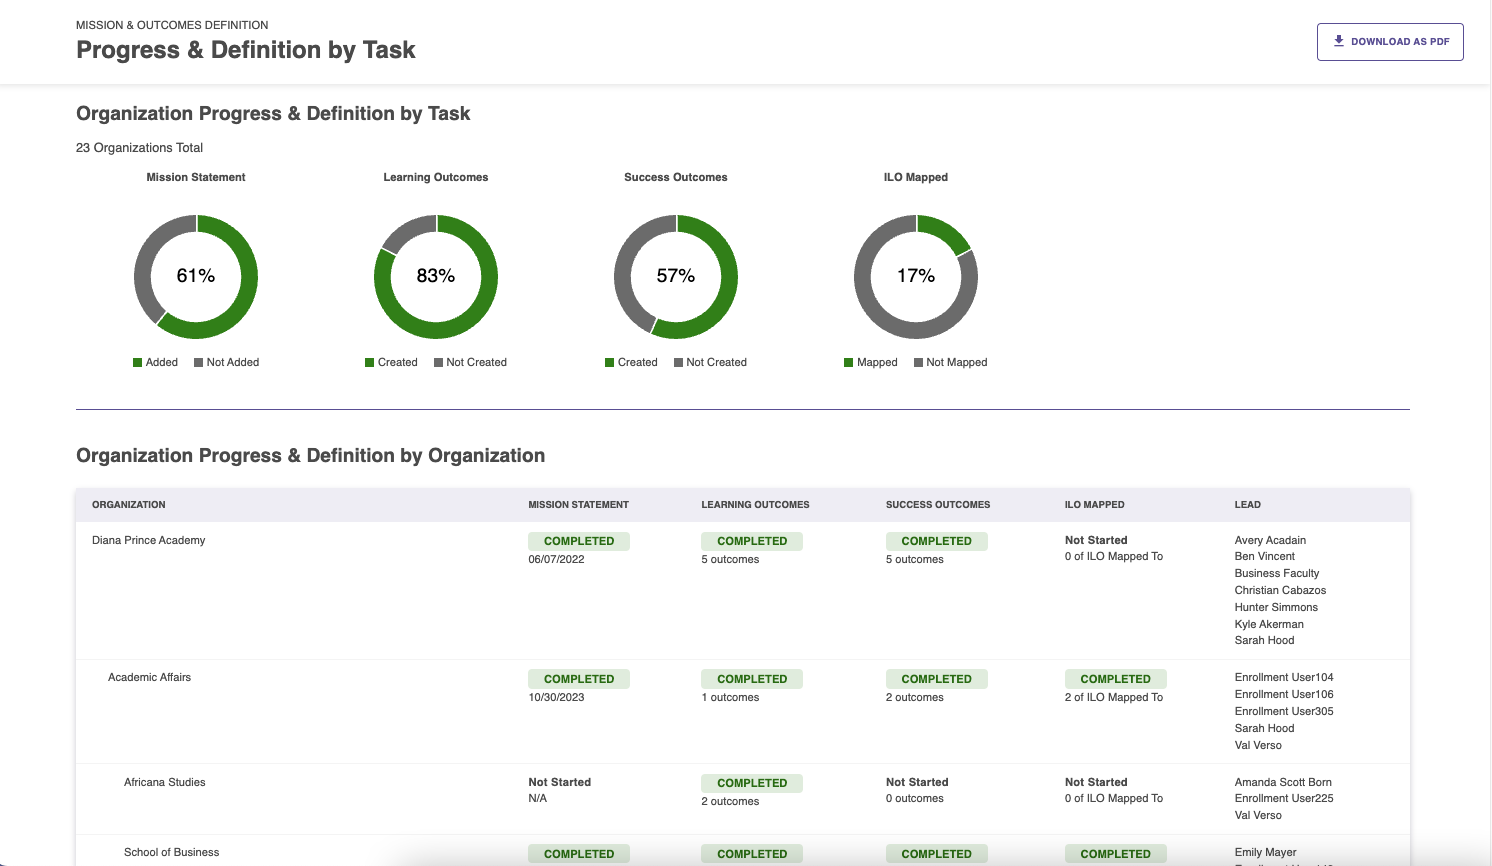Toggle the gray Not Mapped legend swatch

(x=919, y=363)
